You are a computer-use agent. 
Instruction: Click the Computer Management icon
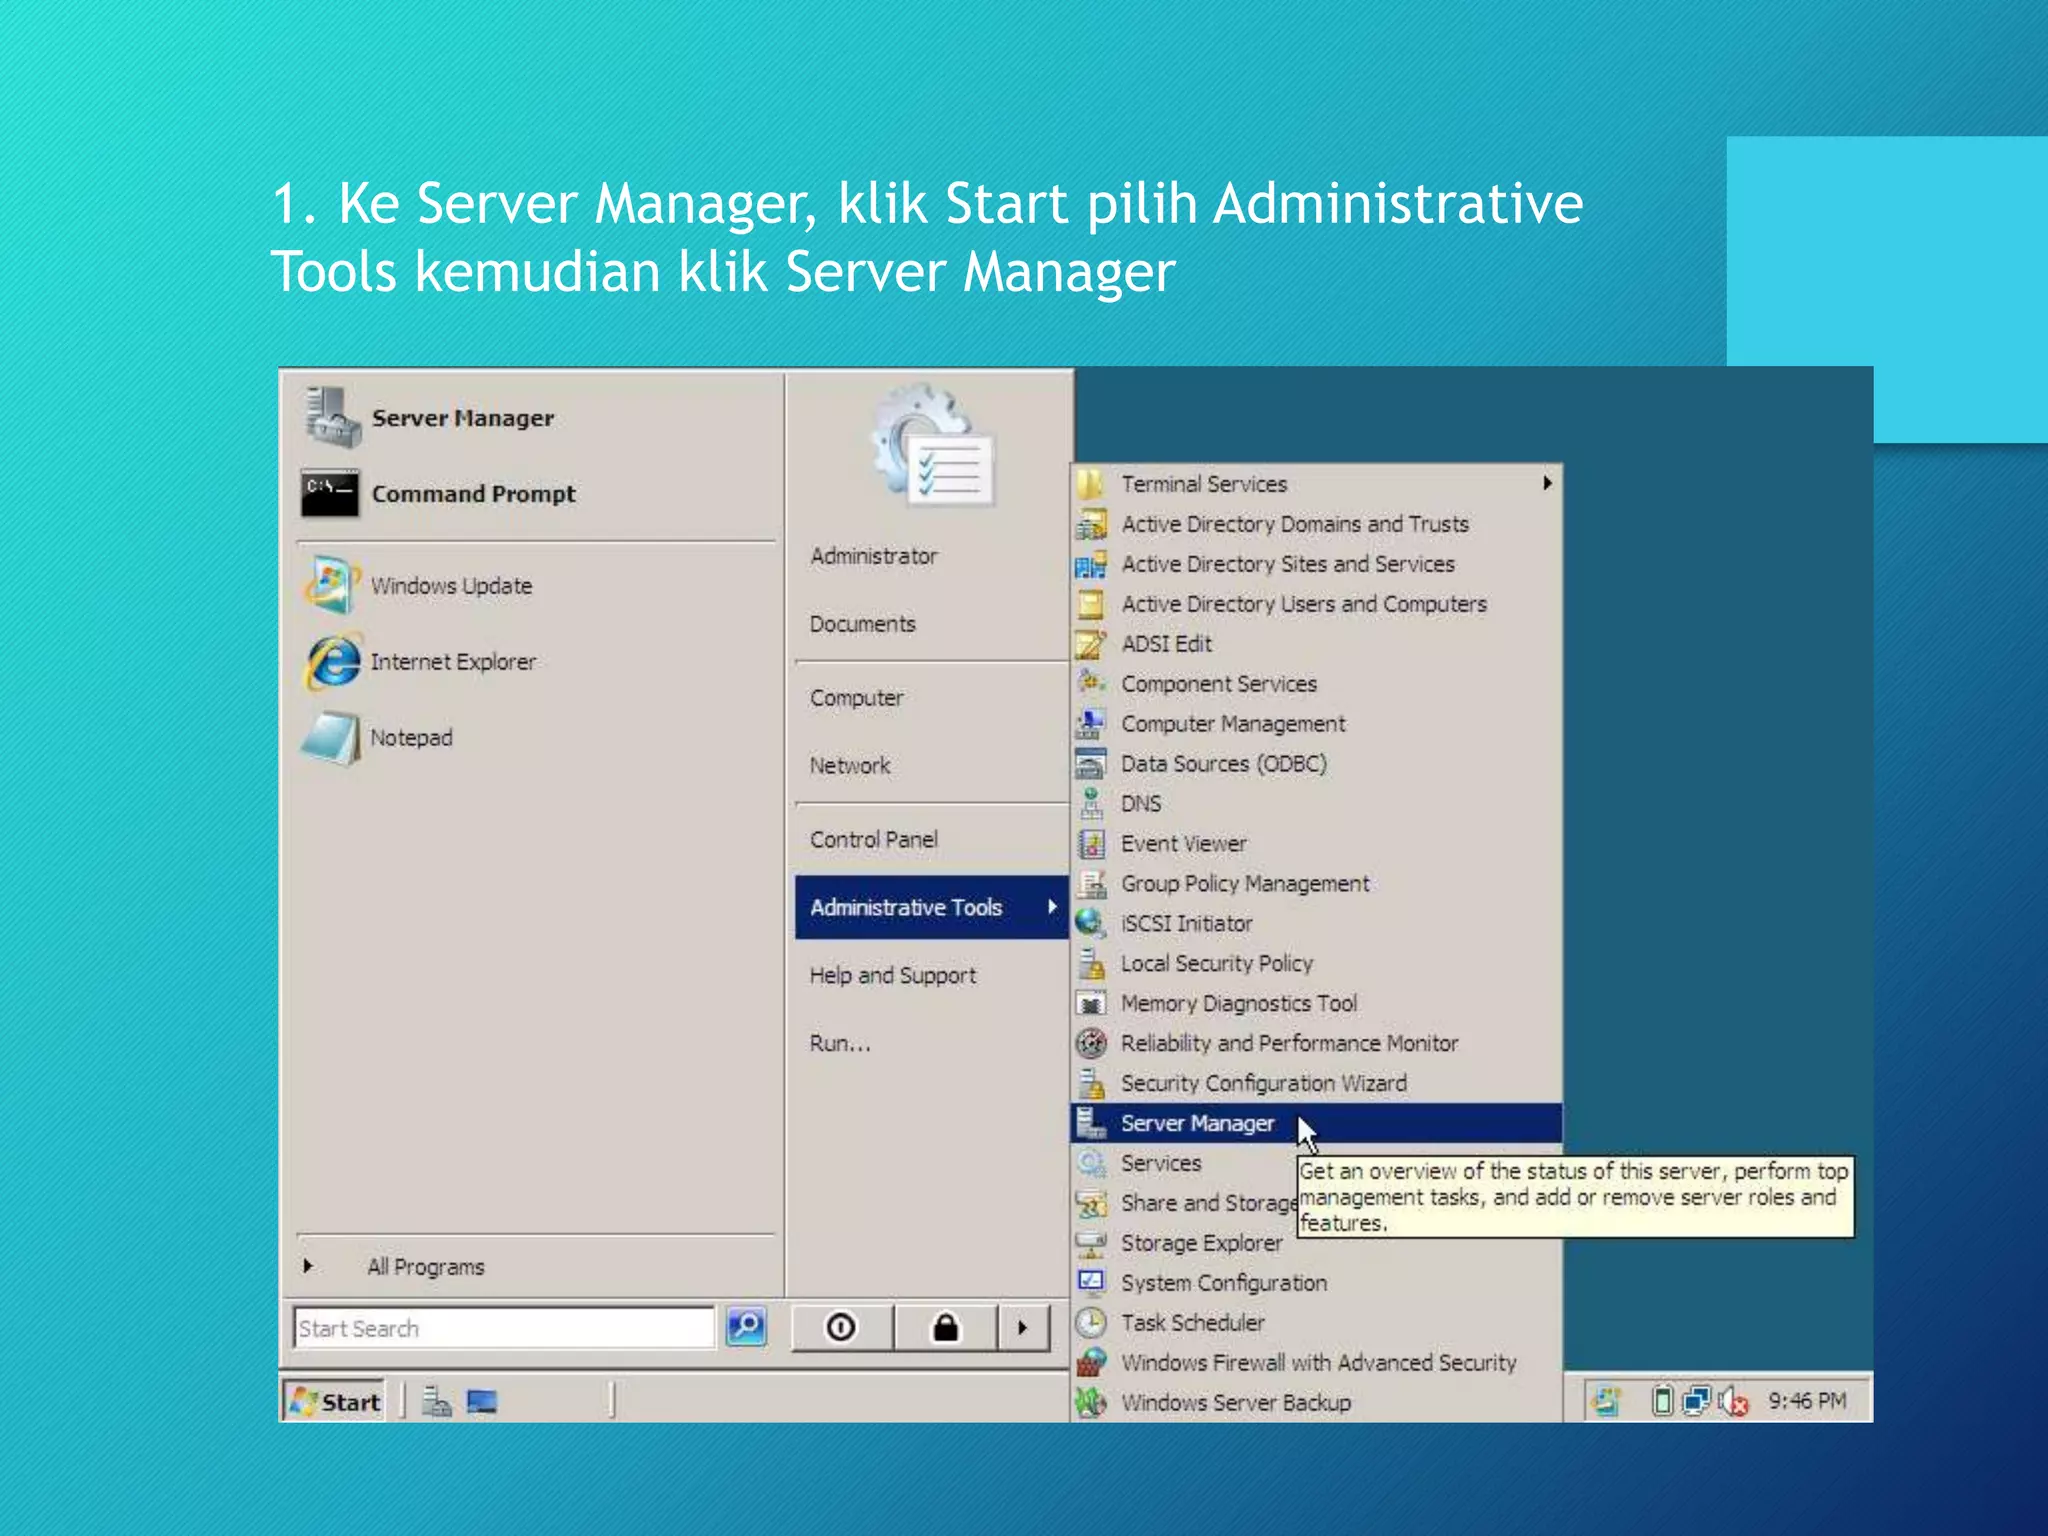click(x=1091, y=724)
